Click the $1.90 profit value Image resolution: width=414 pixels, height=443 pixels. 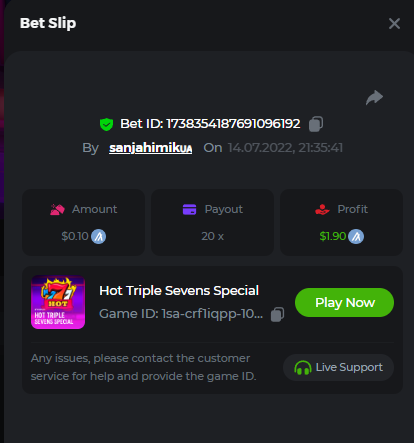click(333, 236)
